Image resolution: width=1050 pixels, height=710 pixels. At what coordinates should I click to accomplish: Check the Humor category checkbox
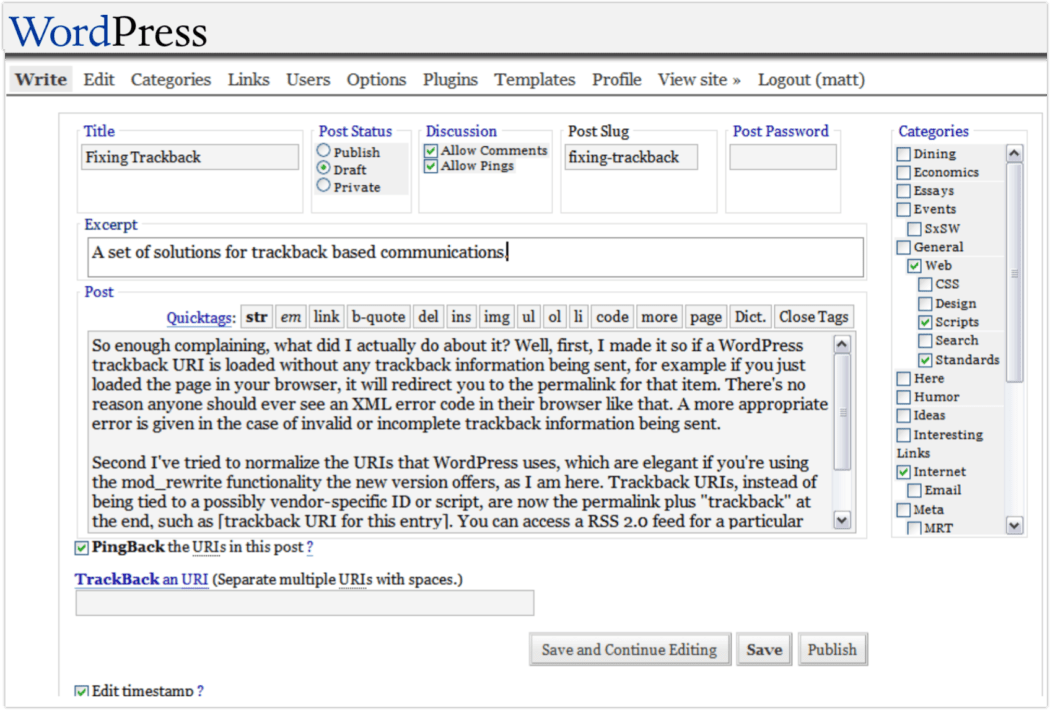904,397
